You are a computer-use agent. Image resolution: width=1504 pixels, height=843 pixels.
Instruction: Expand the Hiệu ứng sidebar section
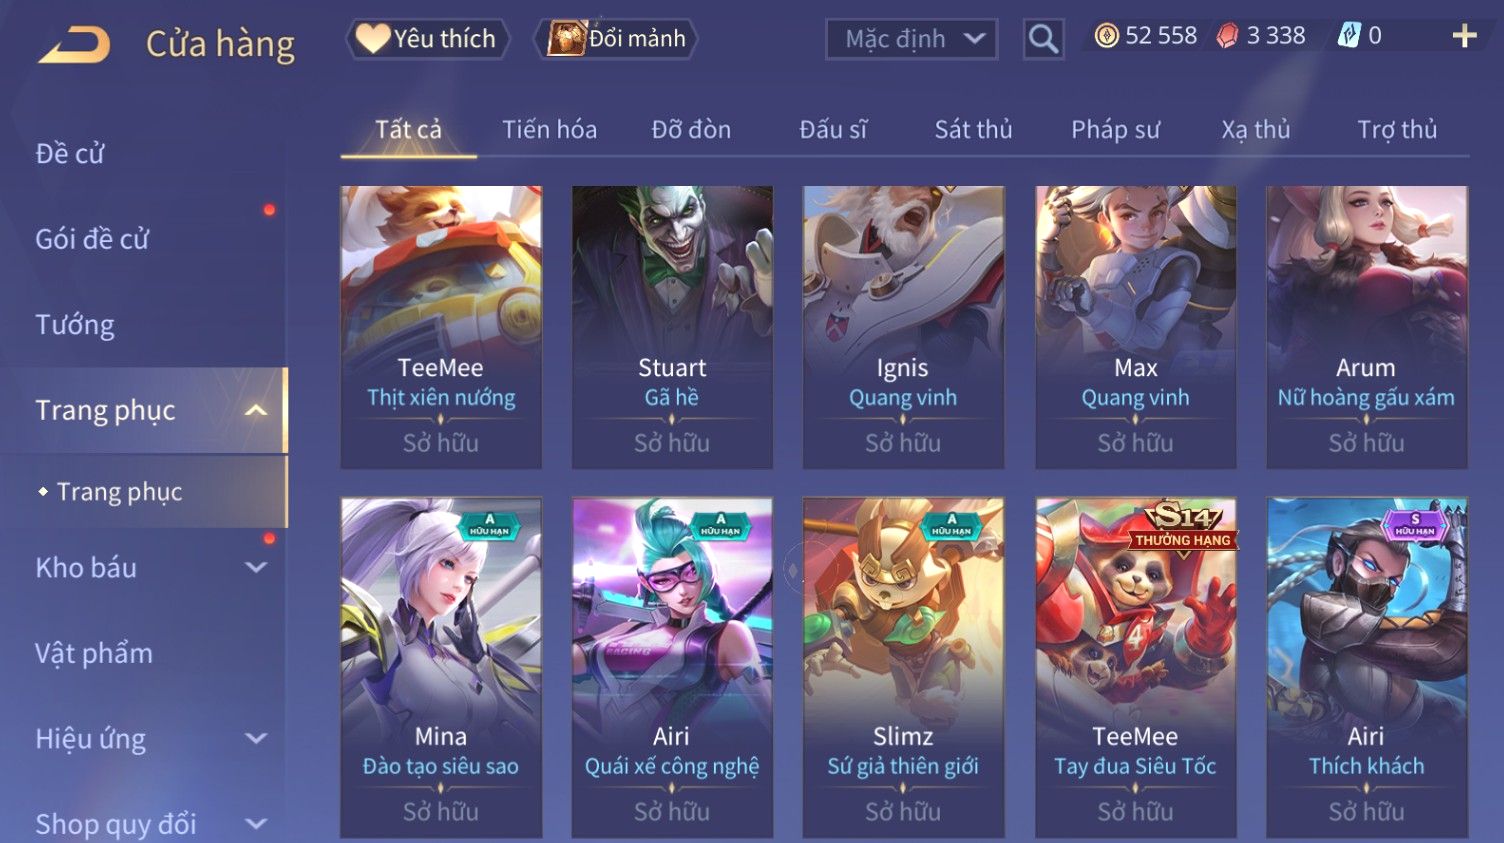coord(256,738)
